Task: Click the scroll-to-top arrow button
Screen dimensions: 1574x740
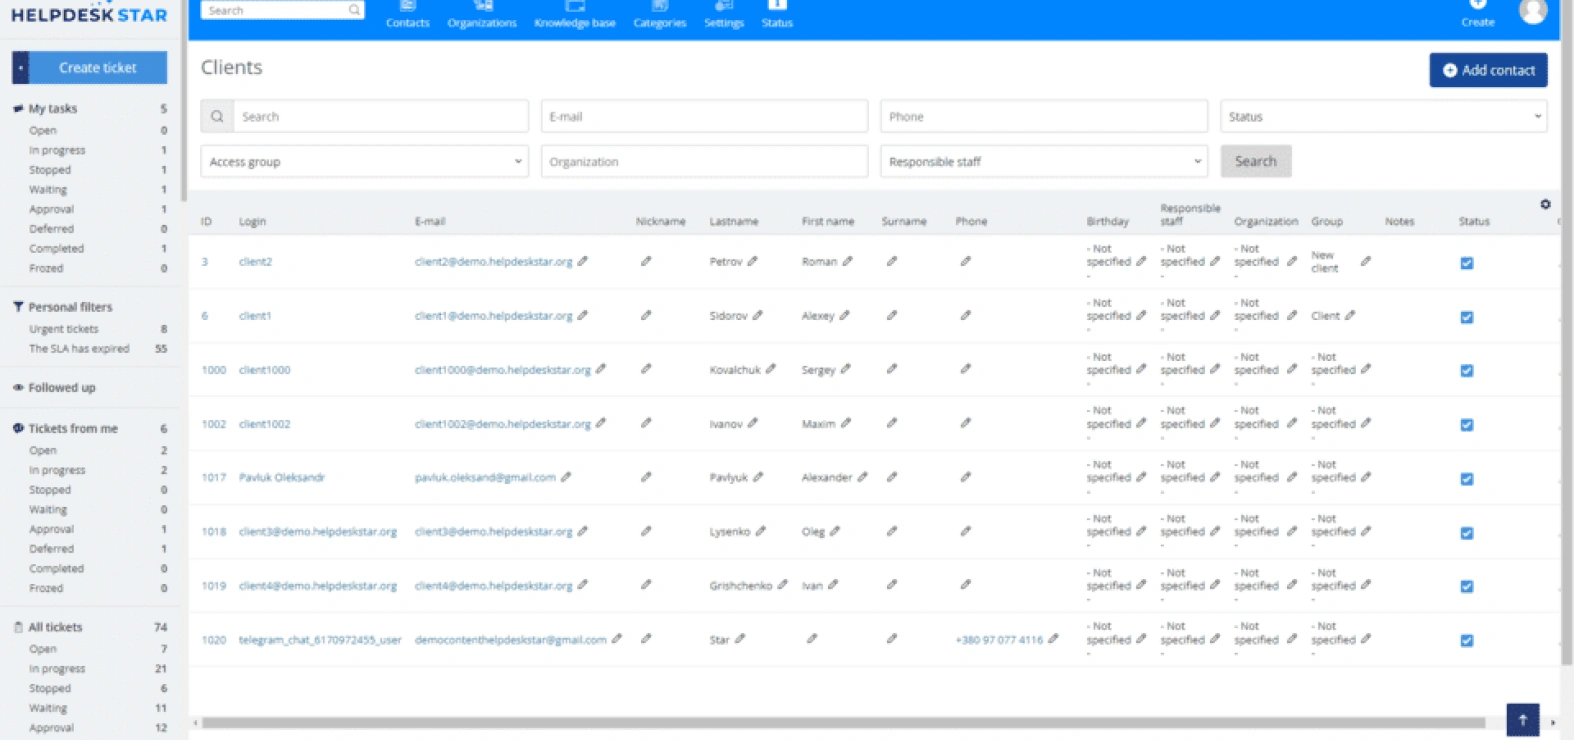Action: (x=1522, y=719)
